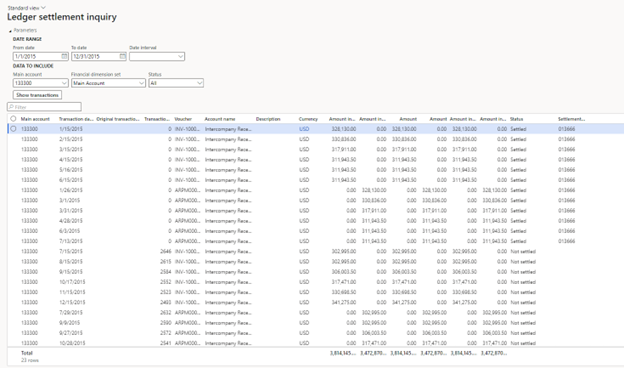
Task: Open the Status dropdown set to All
Action: pyautogui.click(x=176, y=83)
